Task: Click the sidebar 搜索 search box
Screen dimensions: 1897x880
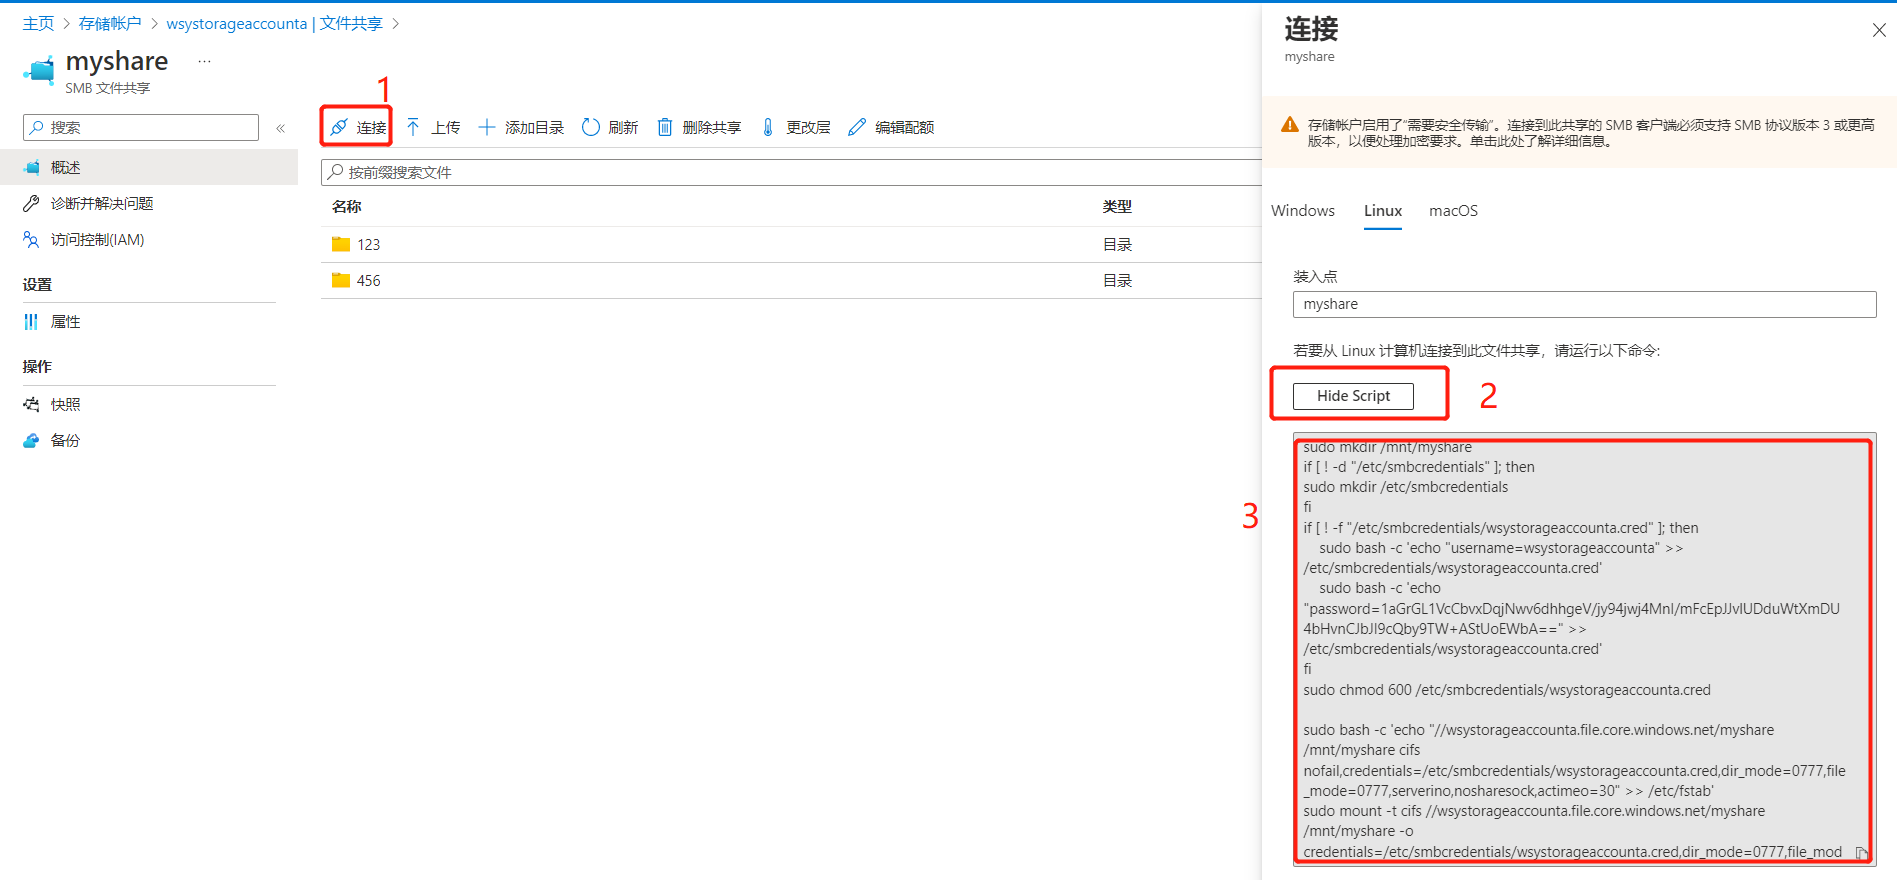Action: click(x=141, y=127)
